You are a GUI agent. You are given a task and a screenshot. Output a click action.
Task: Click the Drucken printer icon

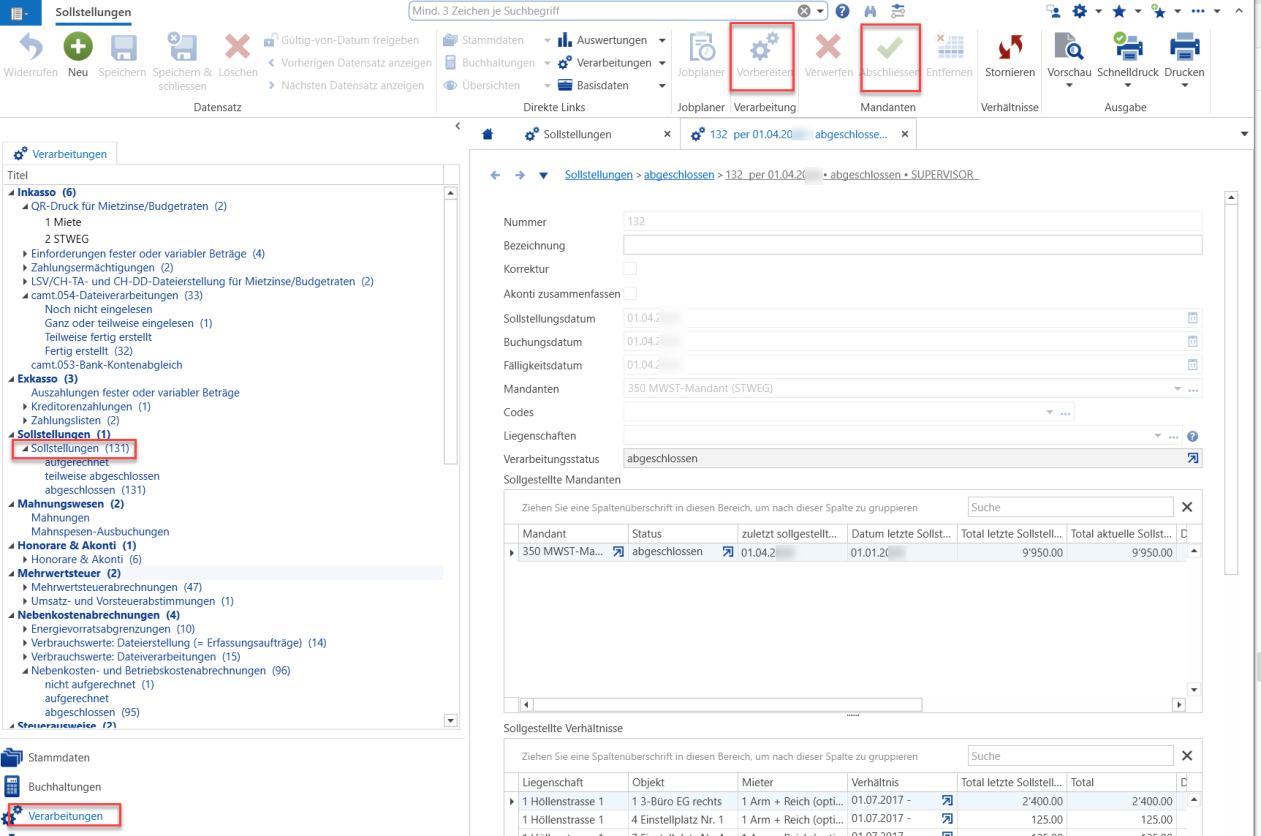1185,47
